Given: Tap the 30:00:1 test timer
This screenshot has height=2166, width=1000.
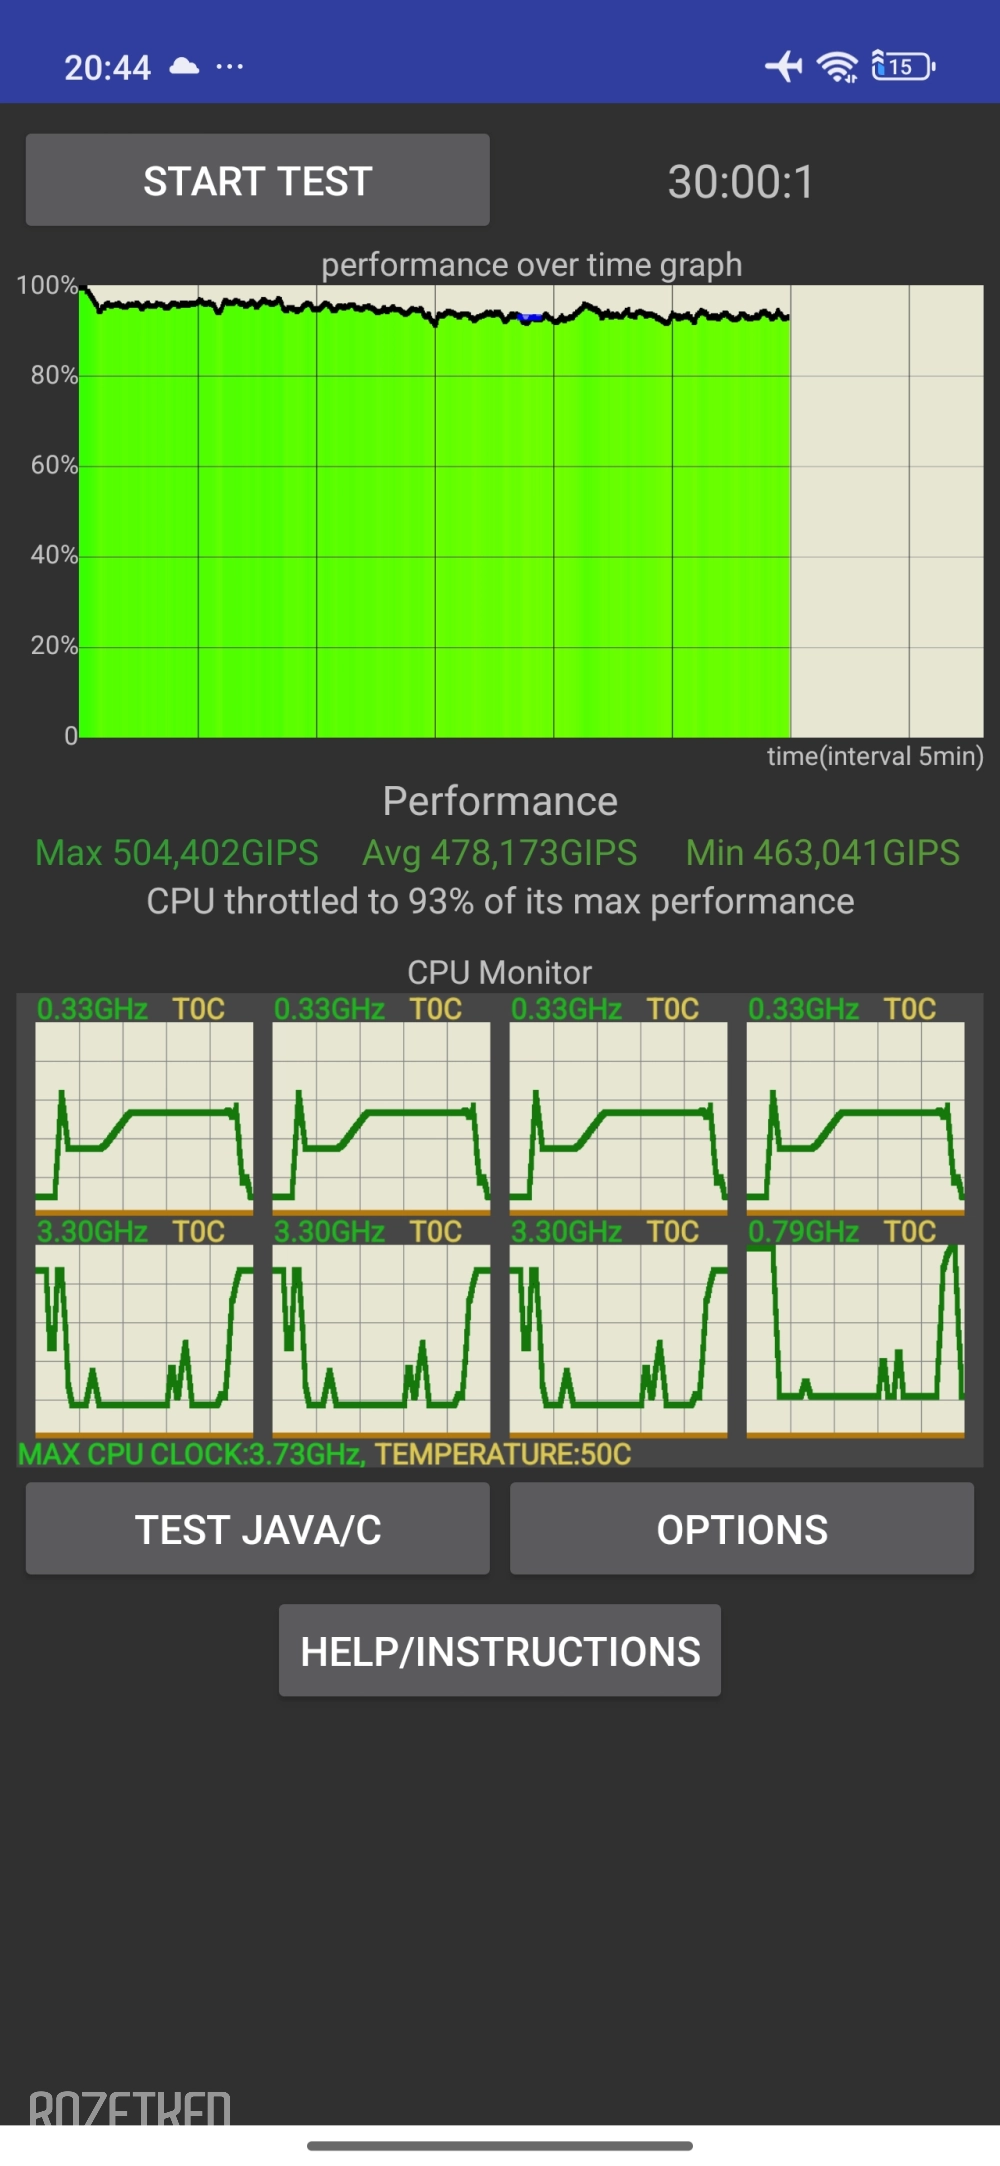Looking at the screenshot, I should pos(741,182).
